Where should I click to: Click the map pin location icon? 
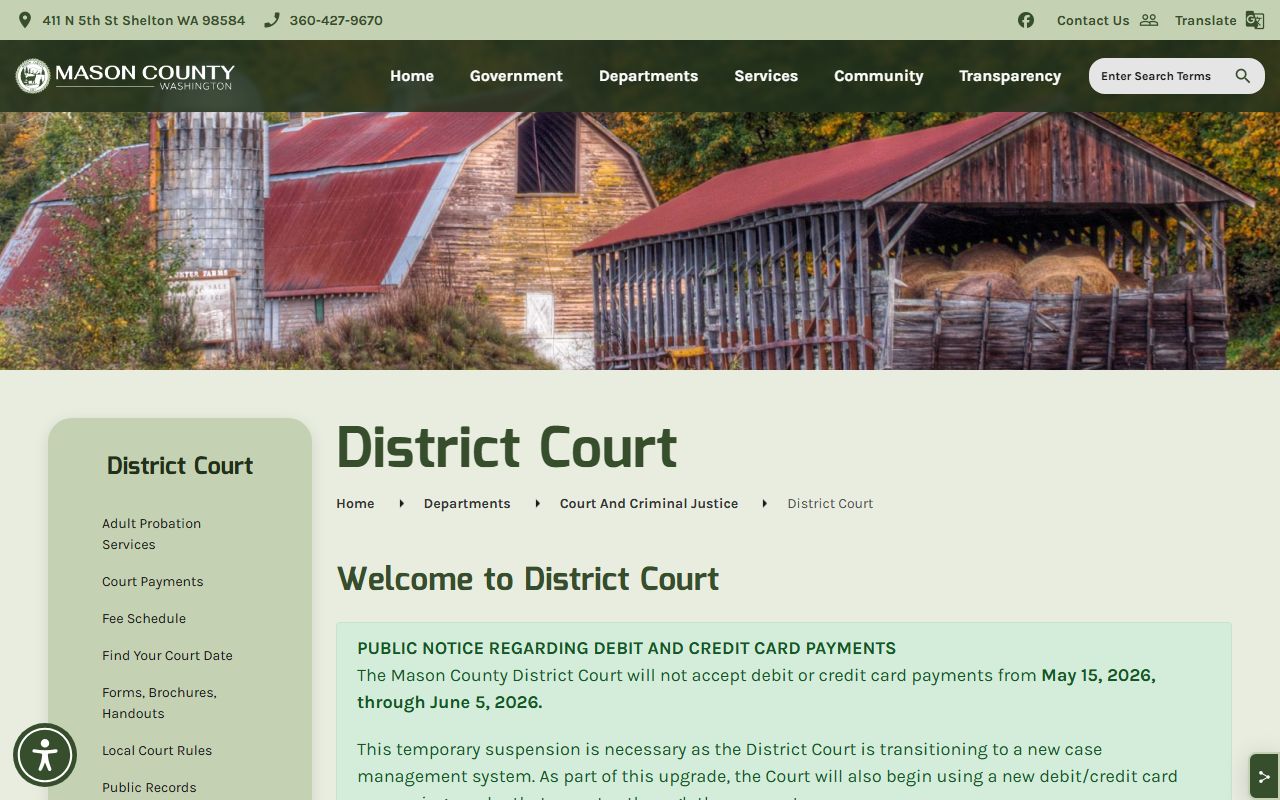point(25,20)
